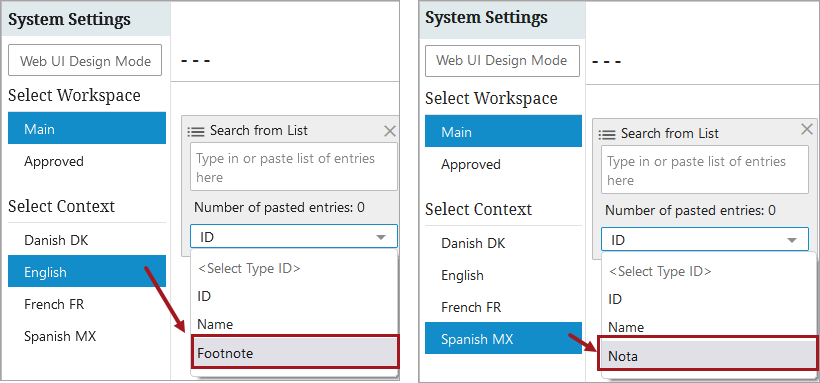Click the left Web UI Design Mode button

pos(85,61)
